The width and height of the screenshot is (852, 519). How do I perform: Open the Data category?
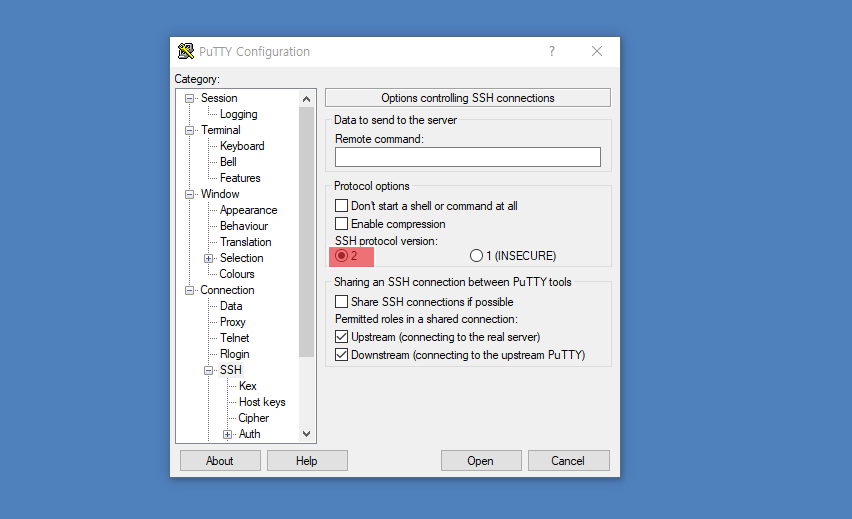click(231, 306)
